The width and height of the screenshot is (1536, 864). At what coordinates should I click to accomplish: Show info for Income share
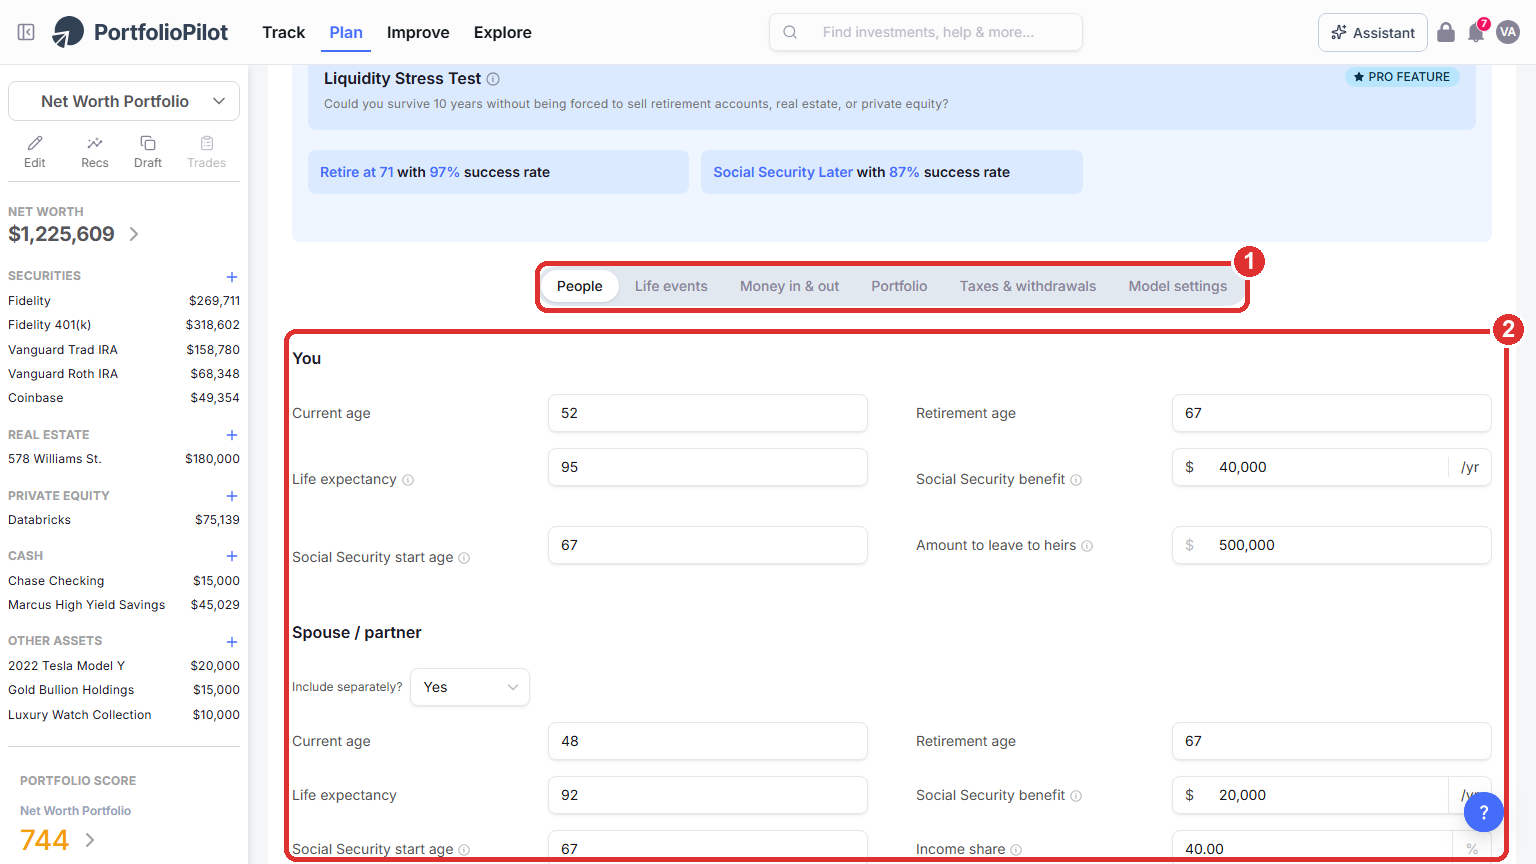click(1016, 850)
